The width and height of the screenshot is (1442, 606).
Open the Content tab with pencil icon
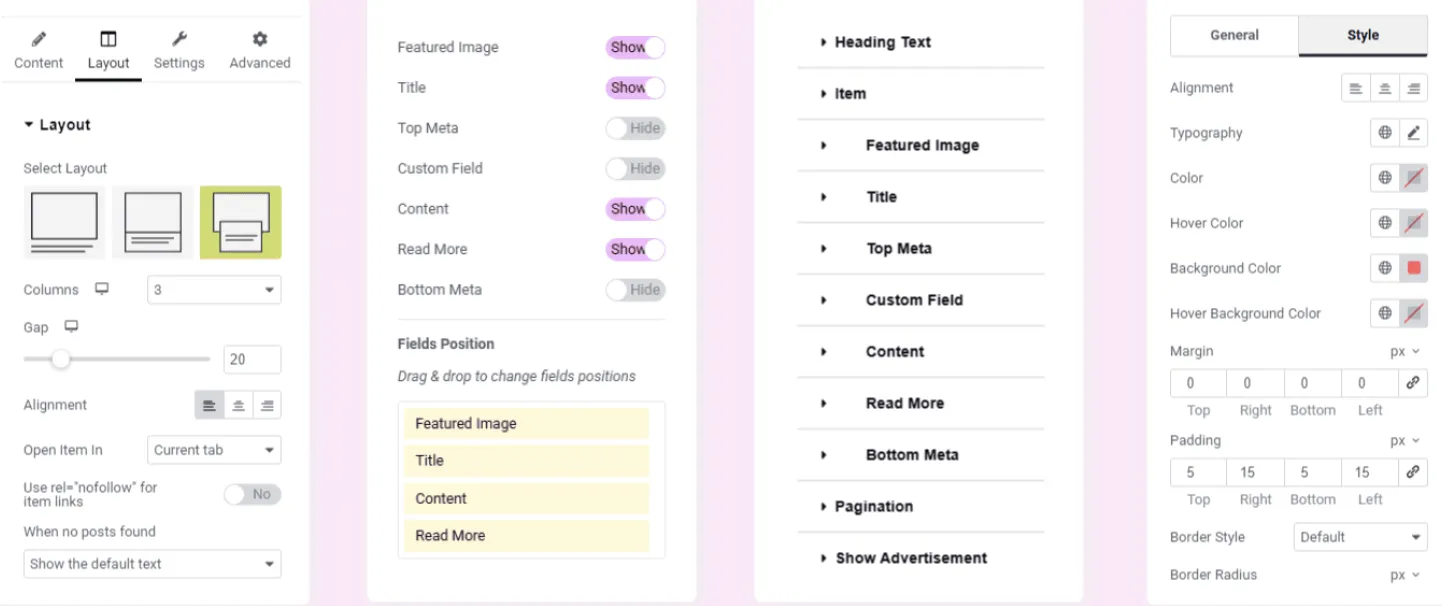pyautogui.click(x=39, y=50)
